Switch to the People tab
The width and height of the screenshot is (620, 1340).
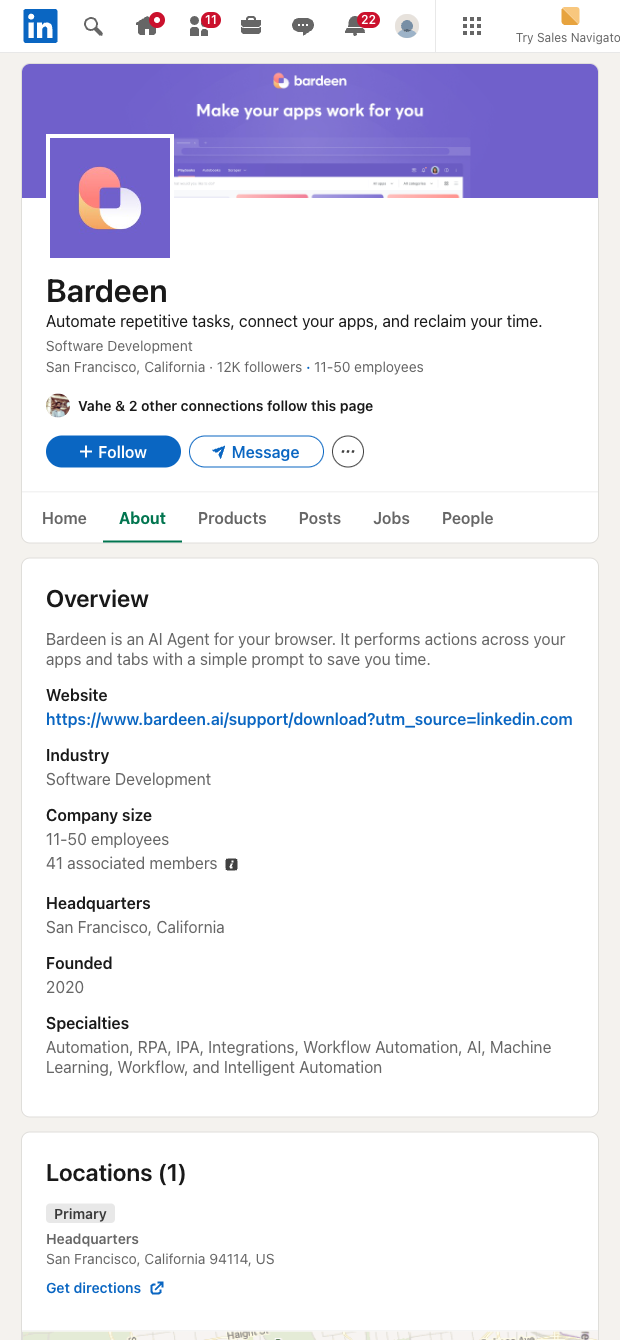(x=467, y=518)
